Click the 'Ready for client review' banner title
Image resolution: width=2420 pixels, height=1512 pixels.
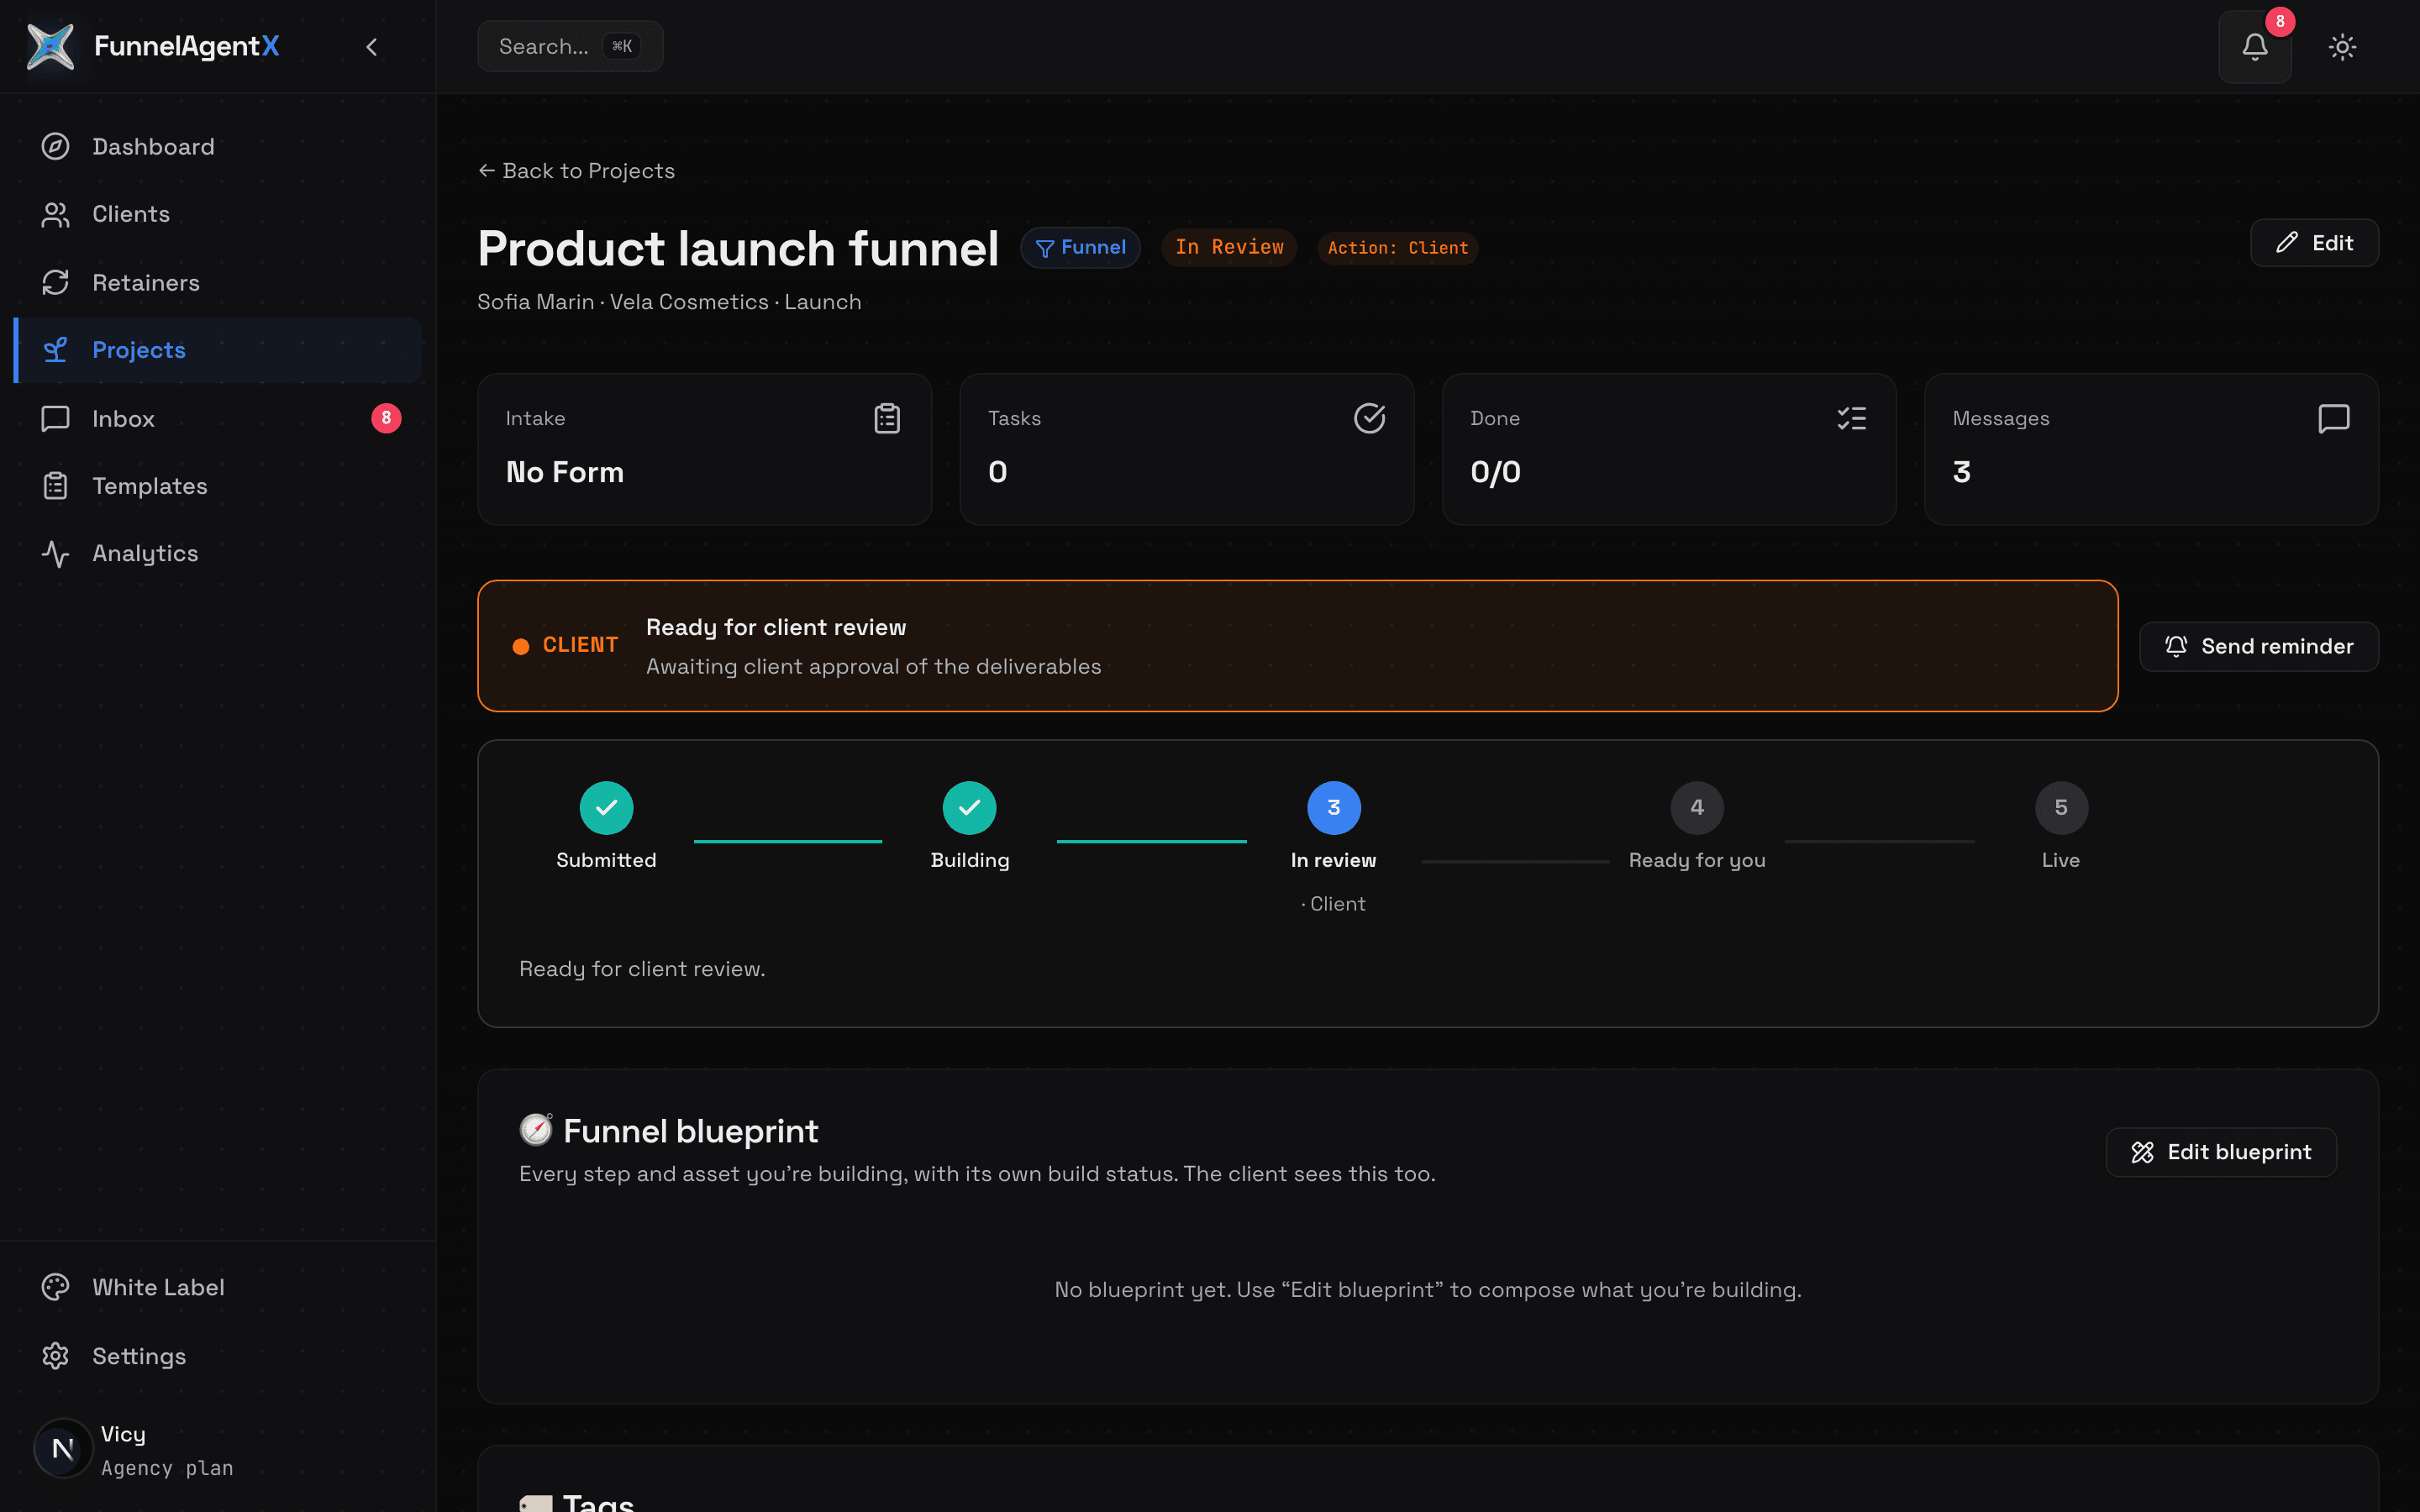tap(776, 627)
